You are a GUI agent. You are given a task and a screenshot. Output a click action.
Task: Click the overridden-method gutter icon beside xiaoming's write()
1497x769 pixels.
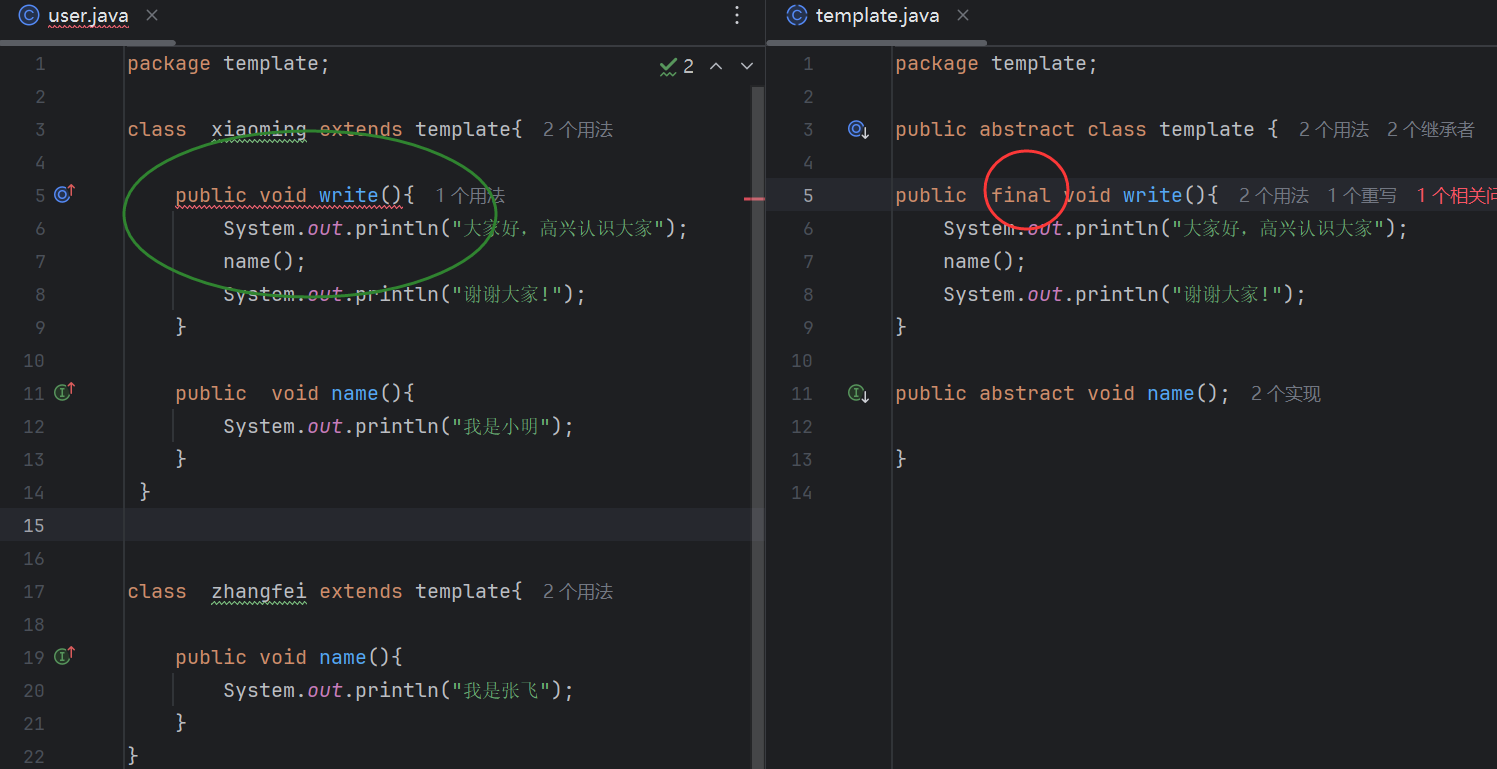point(64,195)
